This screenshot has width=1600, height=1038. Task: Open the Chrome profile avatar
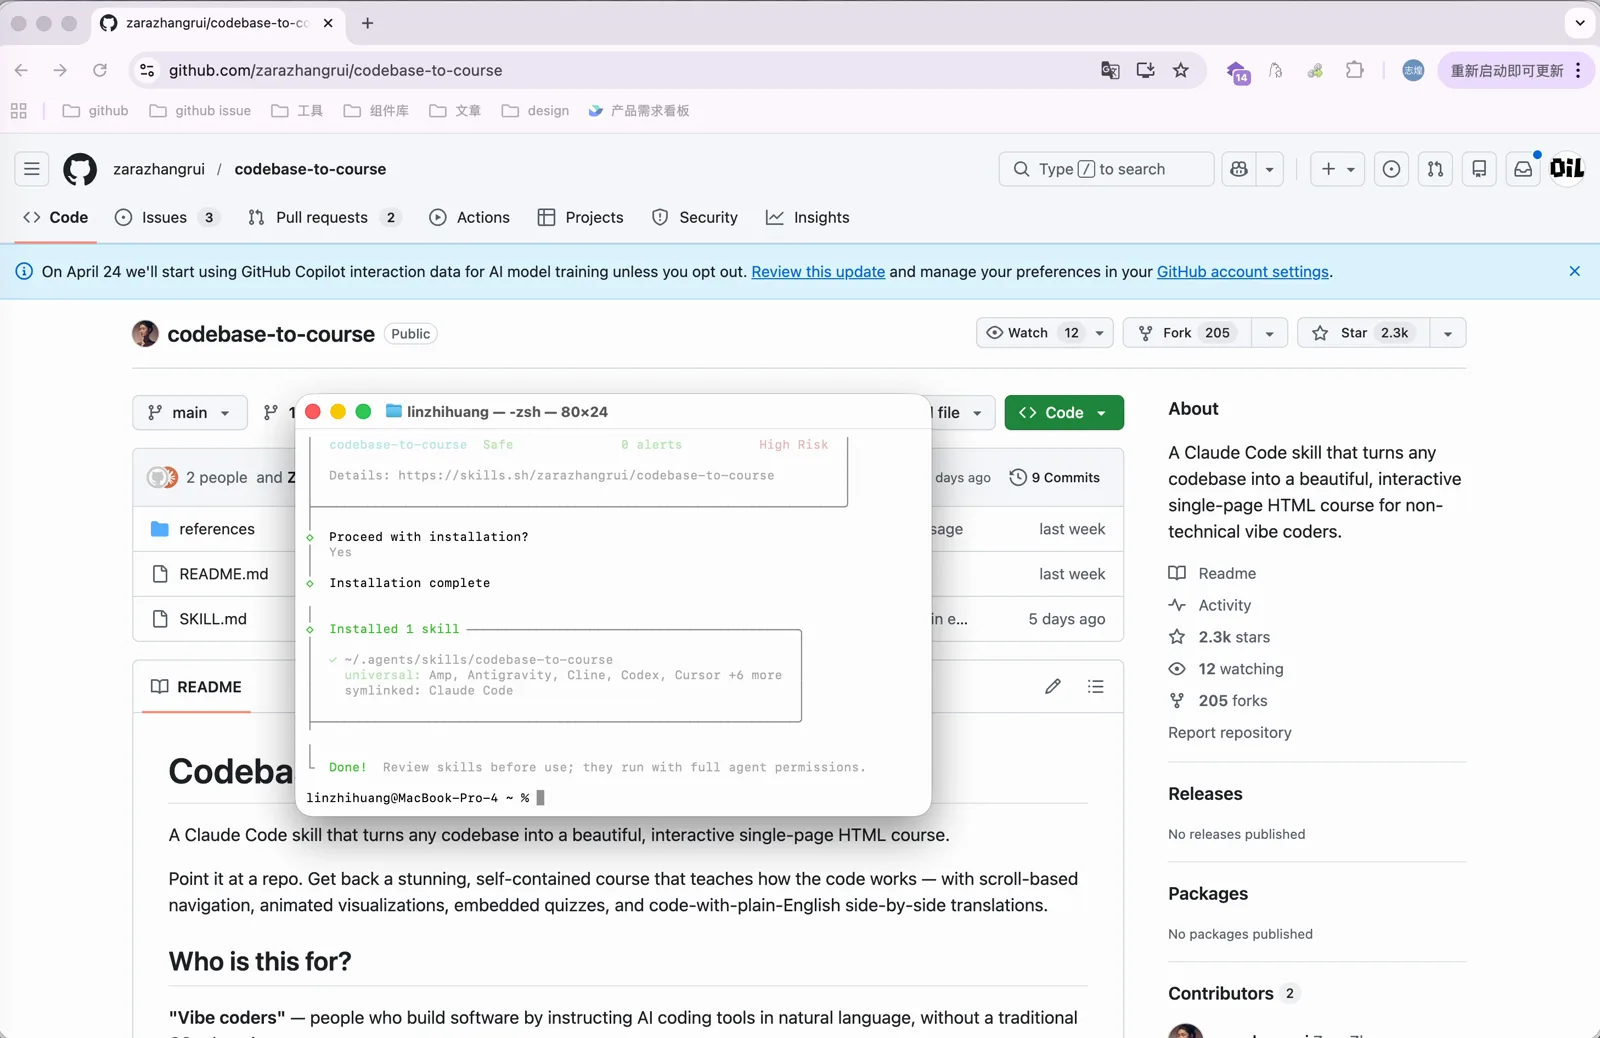click(x=1413, y=70)
